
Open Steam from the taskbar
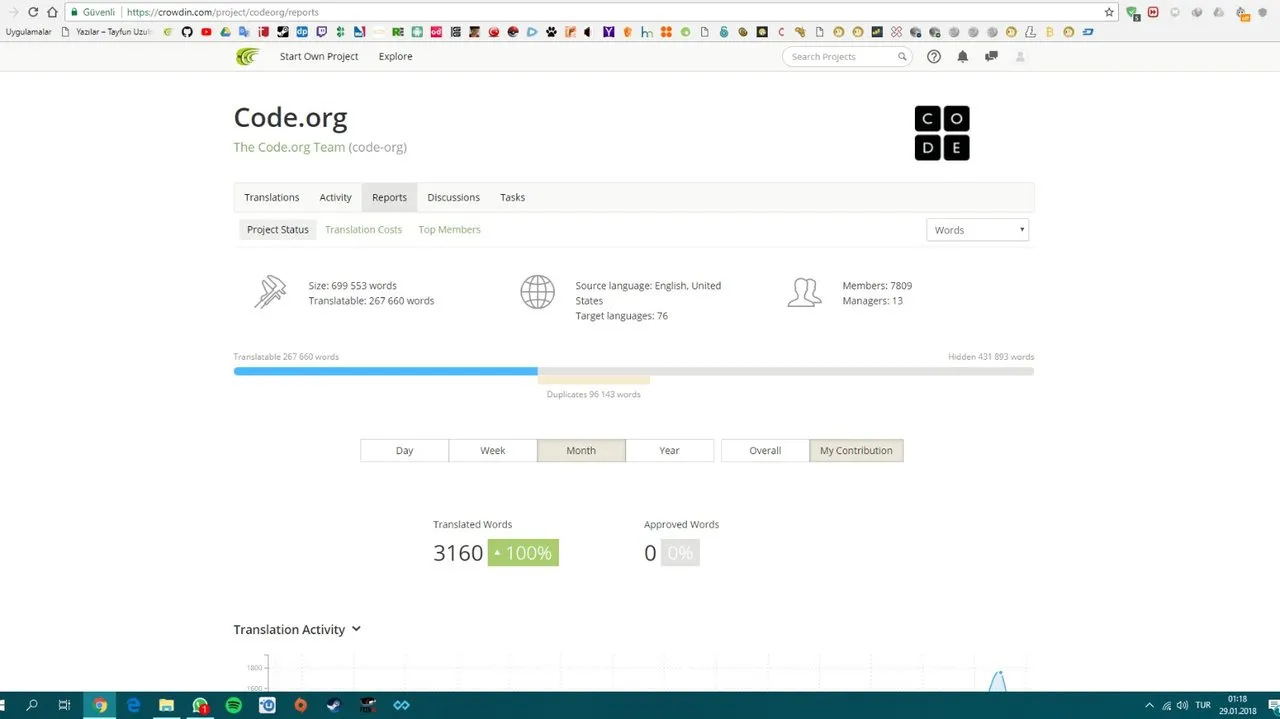[x=333, y=705]
